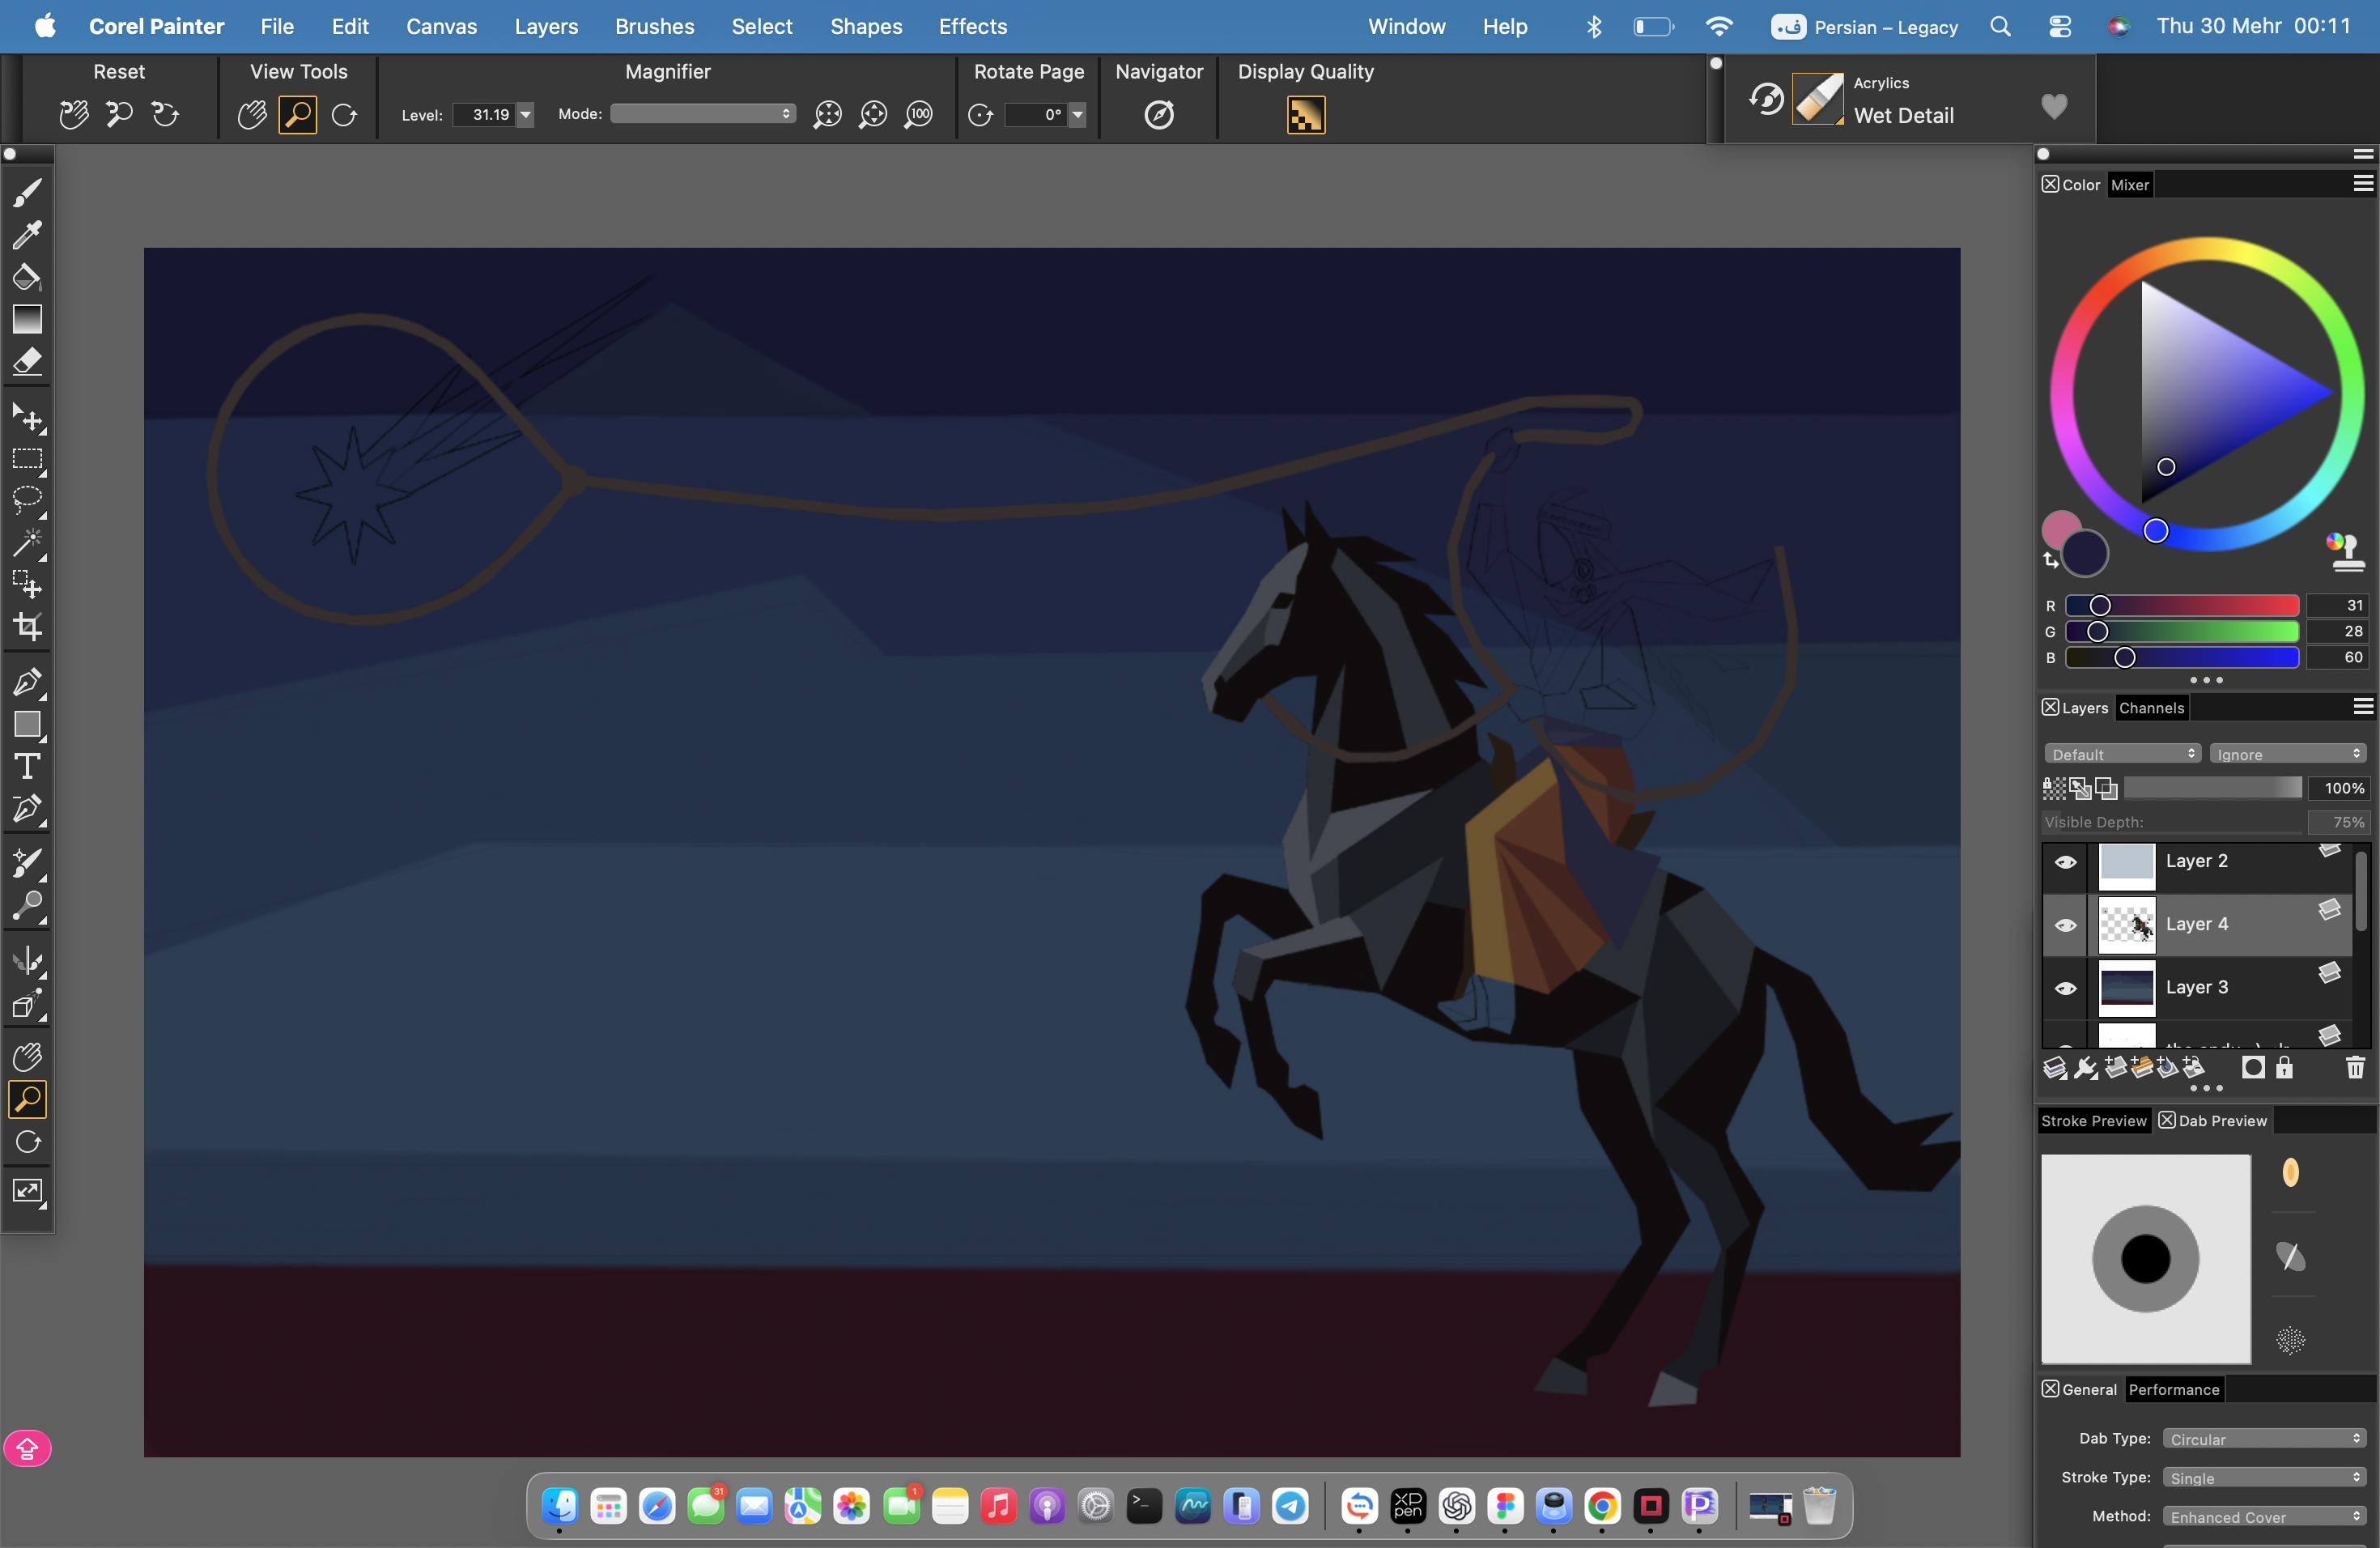This screenshot has width=2380, height=1548.
Task: Close the Layers panel checkbox
Action: (2050, 707)
